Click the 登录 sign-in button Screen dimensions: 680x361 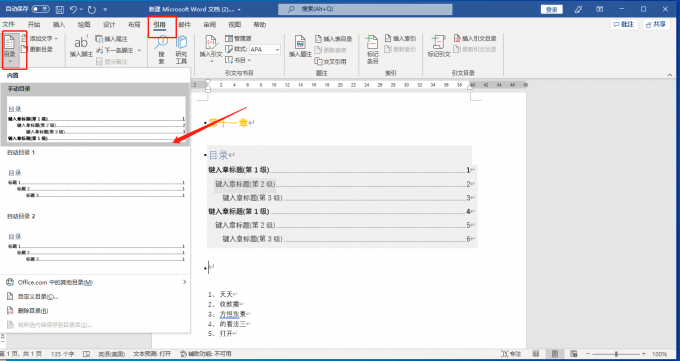[x=552, y=10]
